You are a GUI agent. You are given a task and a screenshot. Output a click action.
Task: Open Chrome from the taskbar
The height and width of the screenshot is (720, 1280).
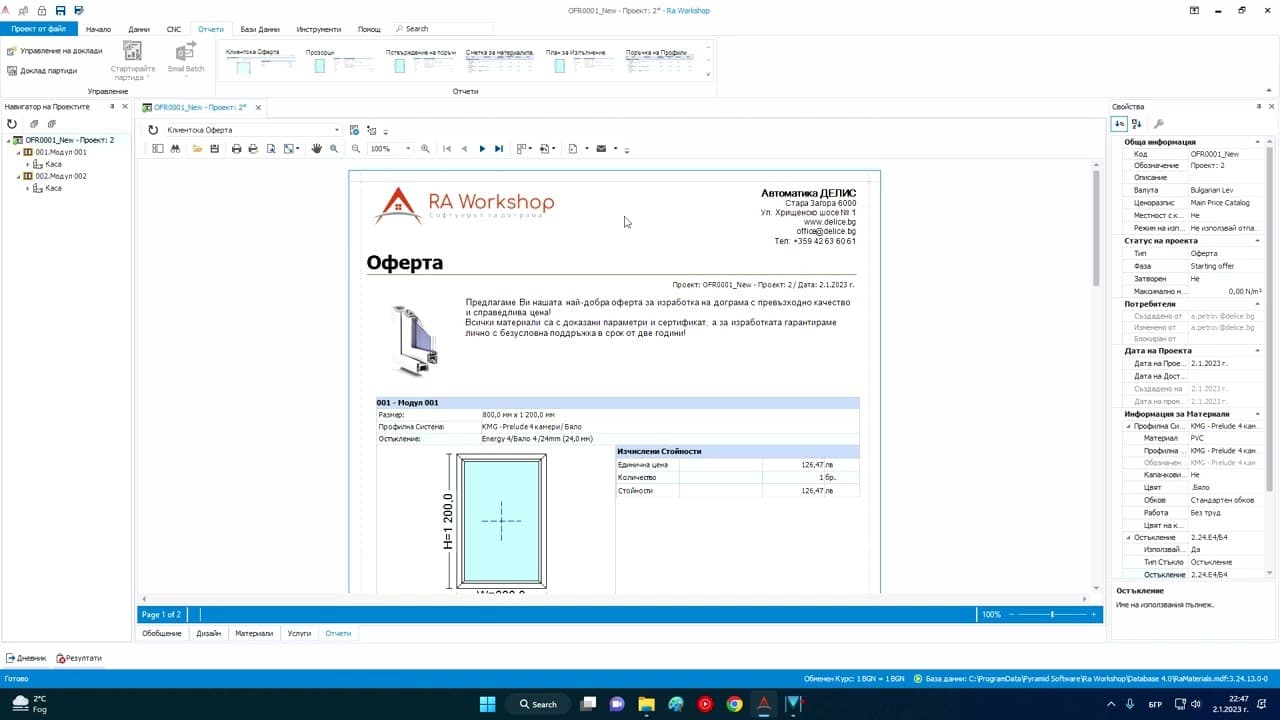pos(734,704)
